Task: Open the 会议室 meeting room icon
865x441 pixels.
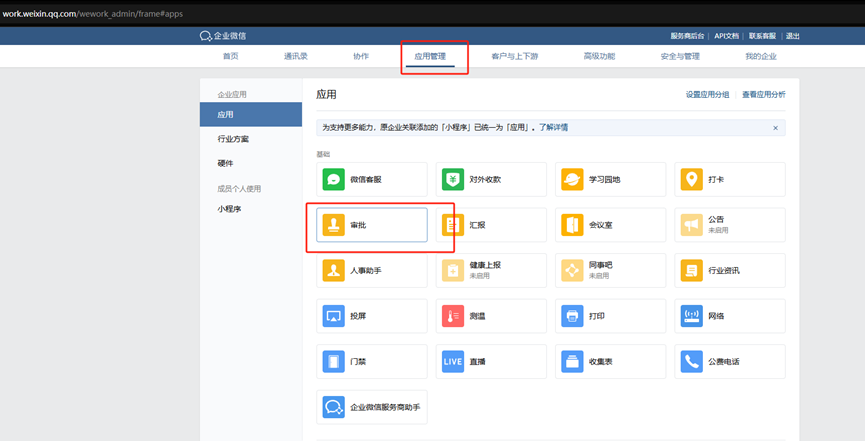Action: point(572,225)
